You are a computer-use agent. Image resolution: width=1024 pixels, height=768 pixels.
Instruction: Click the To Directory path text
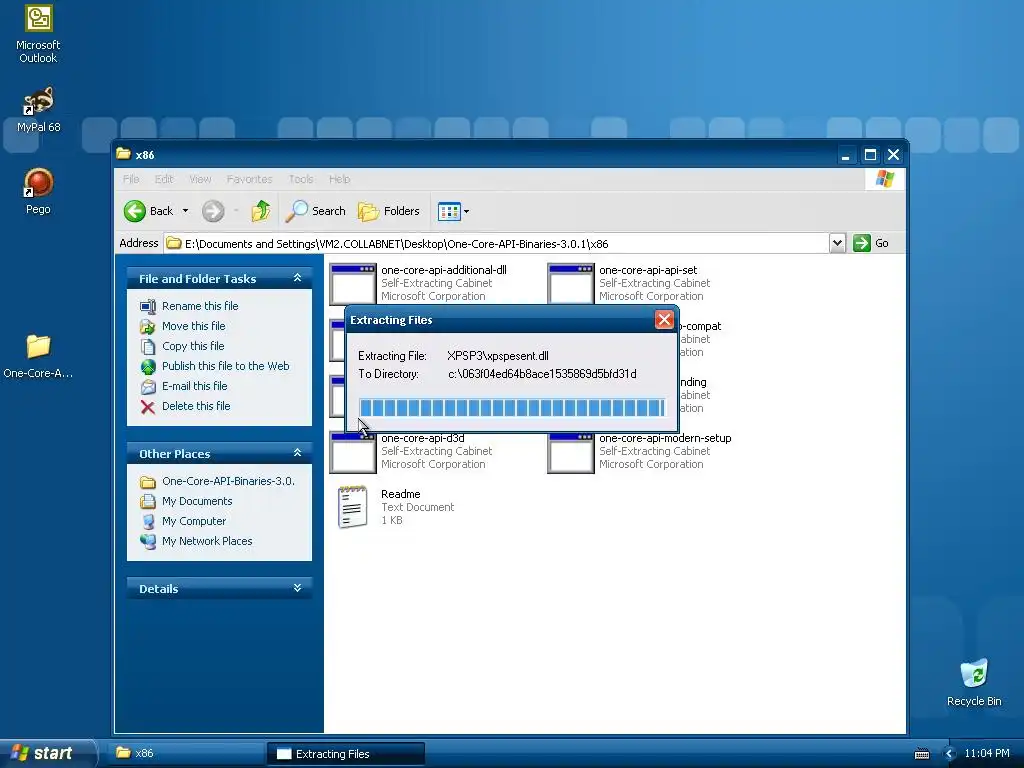coord(542,374)
